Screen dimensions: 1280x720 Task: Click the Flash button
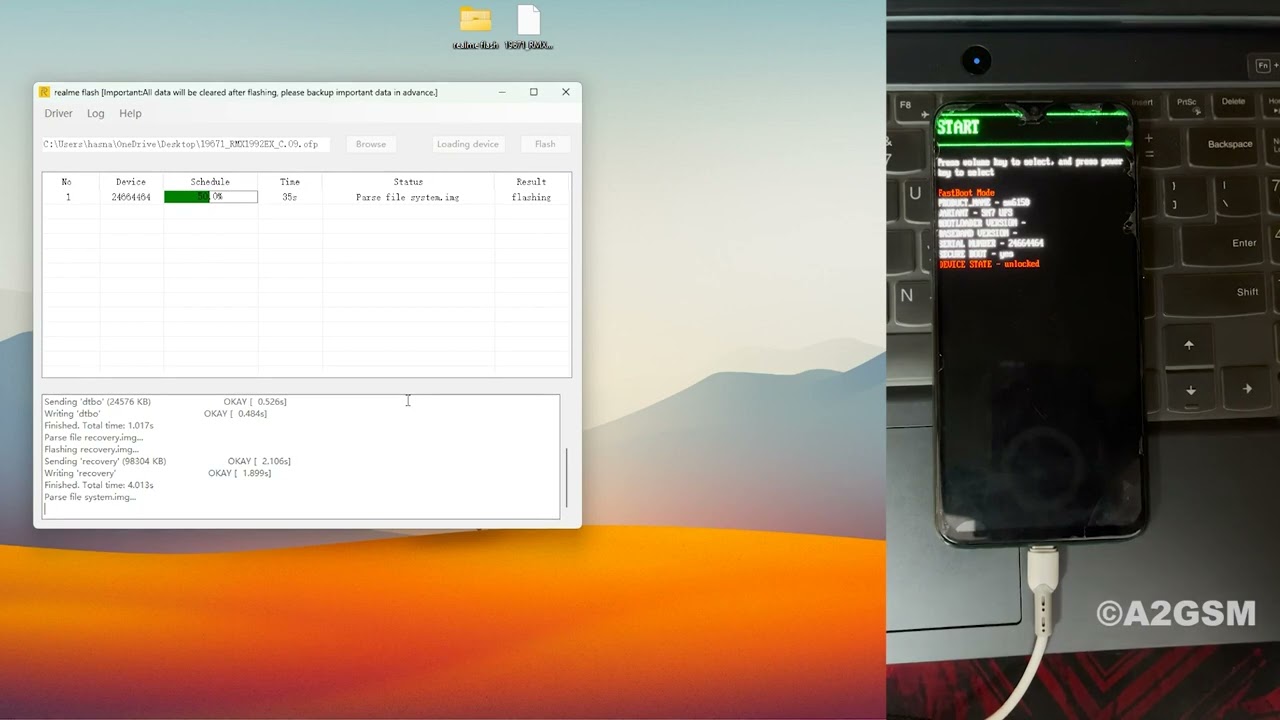click(x=545, y=144)
